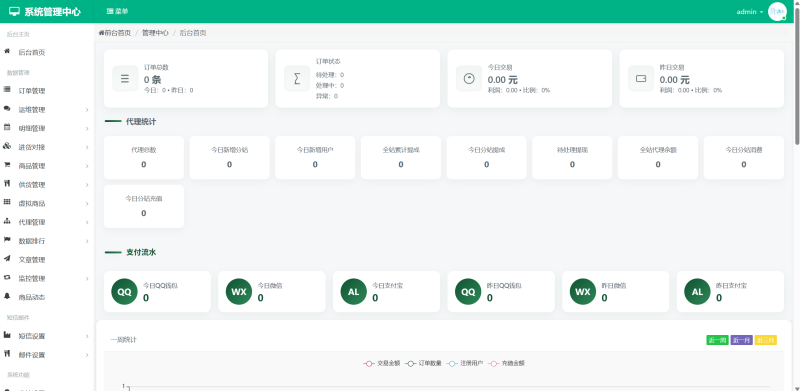Click the shopping cart icon for 商品管理
Image resolution: width=800 pixels, height=391 pixels.
point(7,165)
